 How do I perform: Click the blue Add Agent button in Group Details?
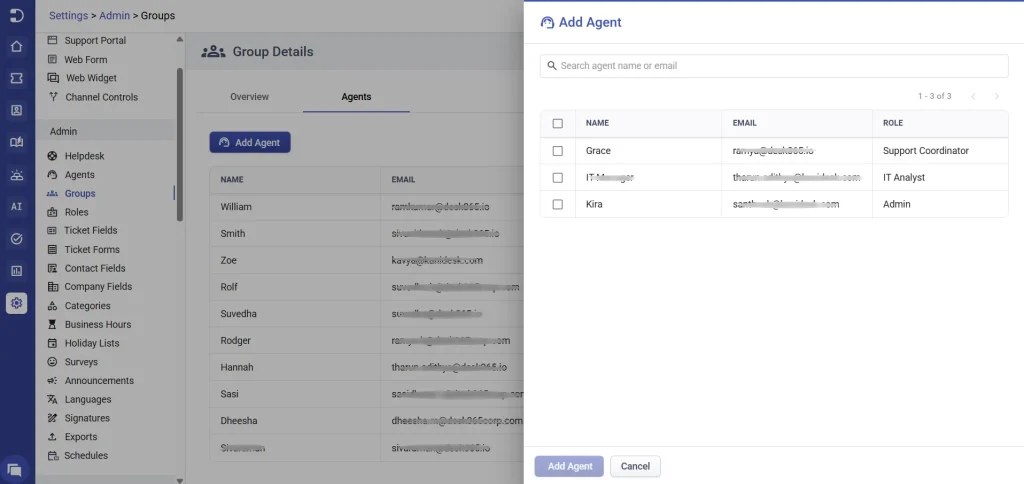250,142
